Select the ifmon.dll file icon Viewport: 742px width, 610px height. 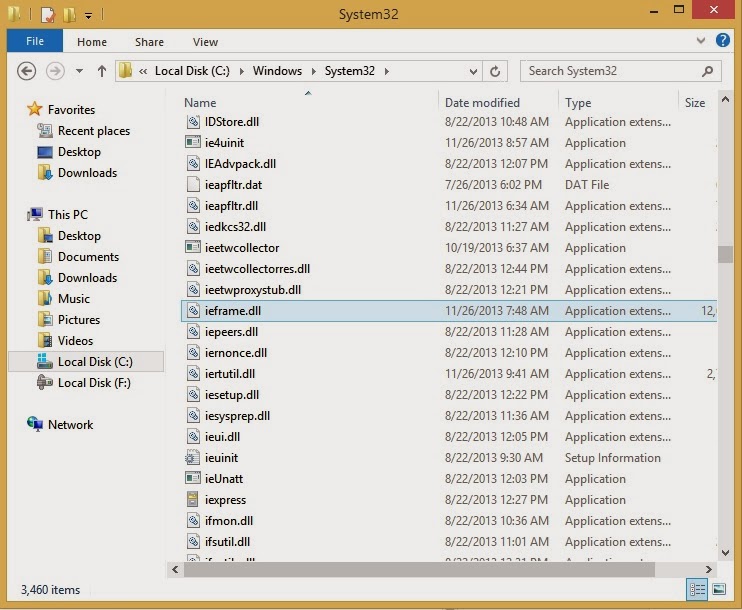pos(193,521)
